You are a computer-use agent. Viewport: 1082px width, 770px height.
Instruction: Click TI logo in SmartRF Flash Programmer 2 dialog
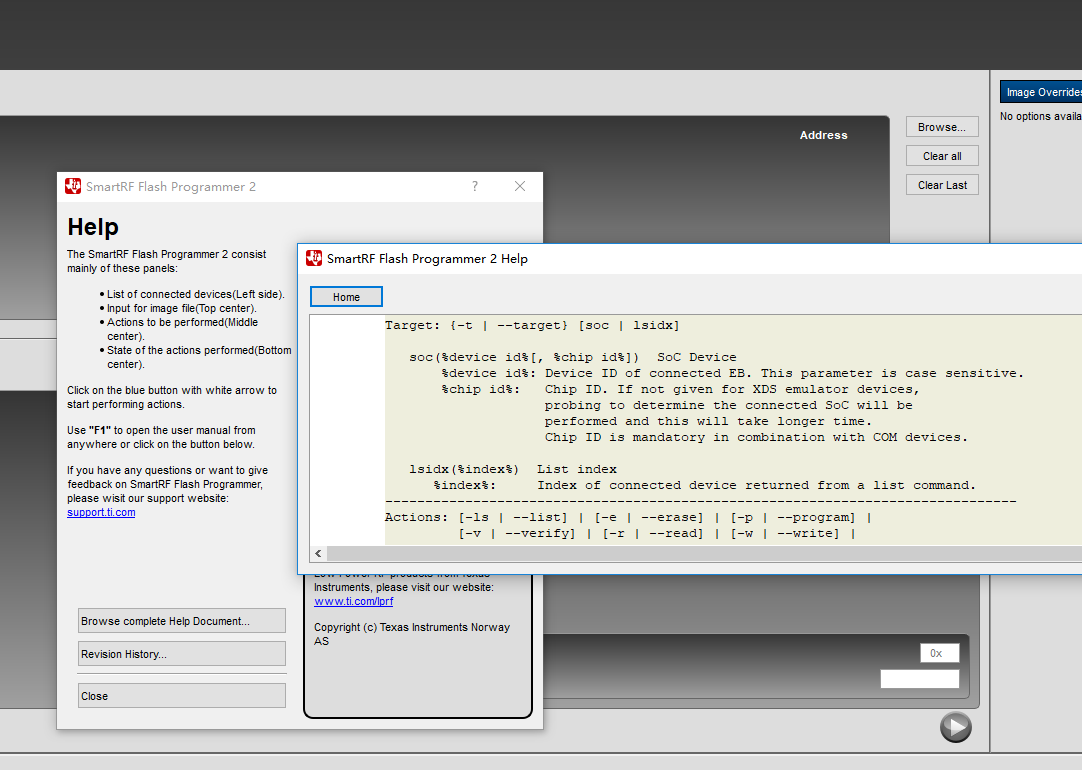tap(72, 186)
